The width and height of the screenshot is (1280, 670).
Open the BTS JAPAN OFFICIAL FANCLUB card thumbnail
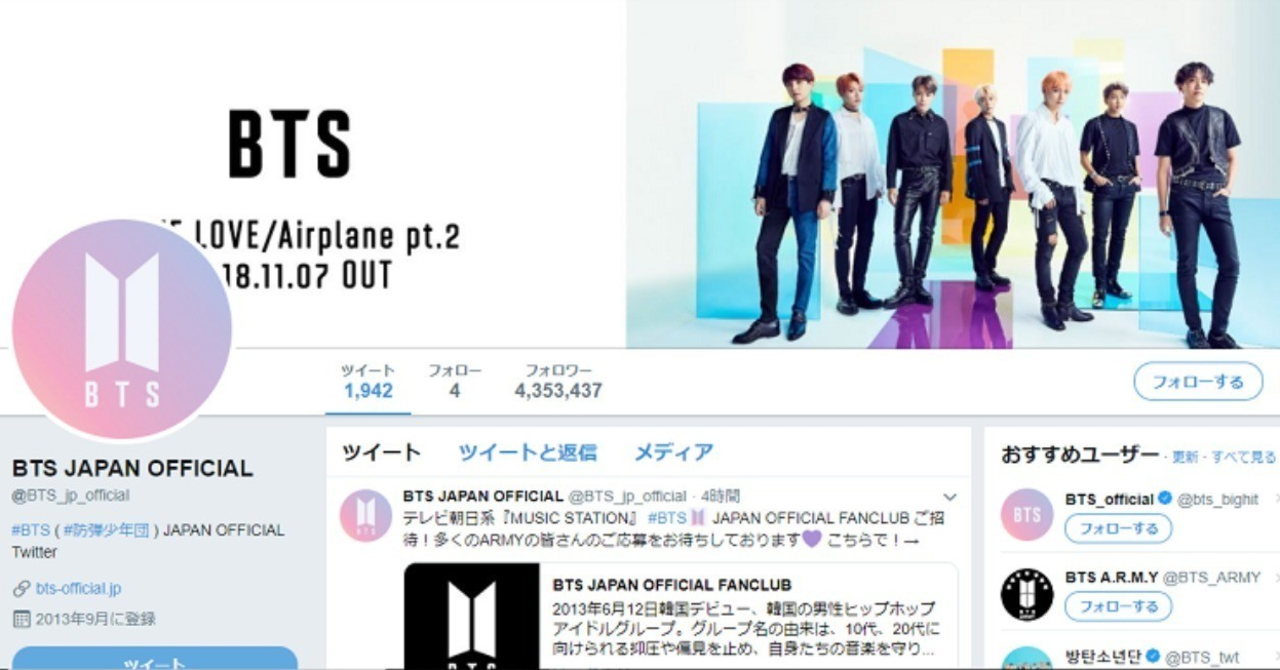[x=471, y=616]
